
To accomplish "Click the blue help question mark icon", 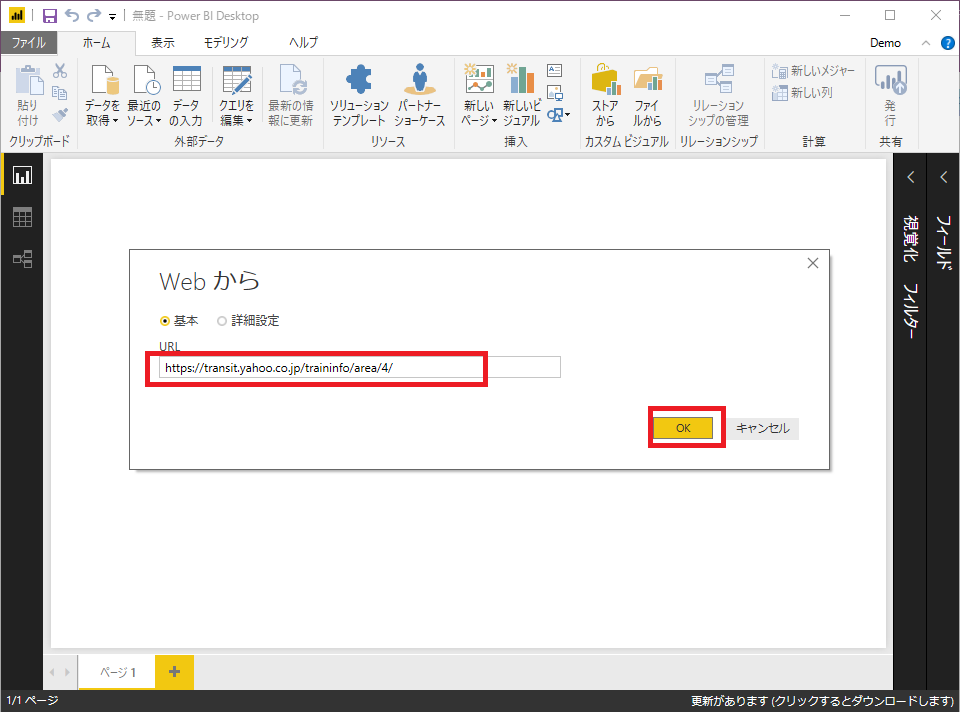I will pyautogui.click(x=947, y=43).
